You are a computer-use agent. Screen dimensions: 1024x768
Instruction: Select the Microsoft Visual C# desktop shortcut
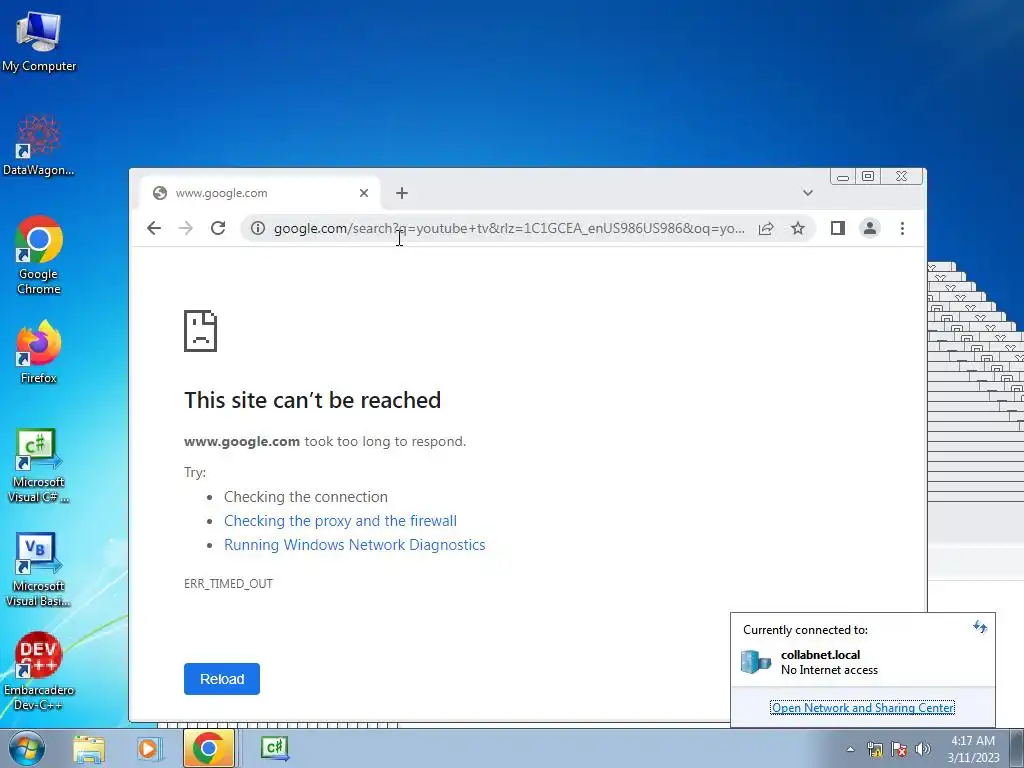(x=39, y=466)
